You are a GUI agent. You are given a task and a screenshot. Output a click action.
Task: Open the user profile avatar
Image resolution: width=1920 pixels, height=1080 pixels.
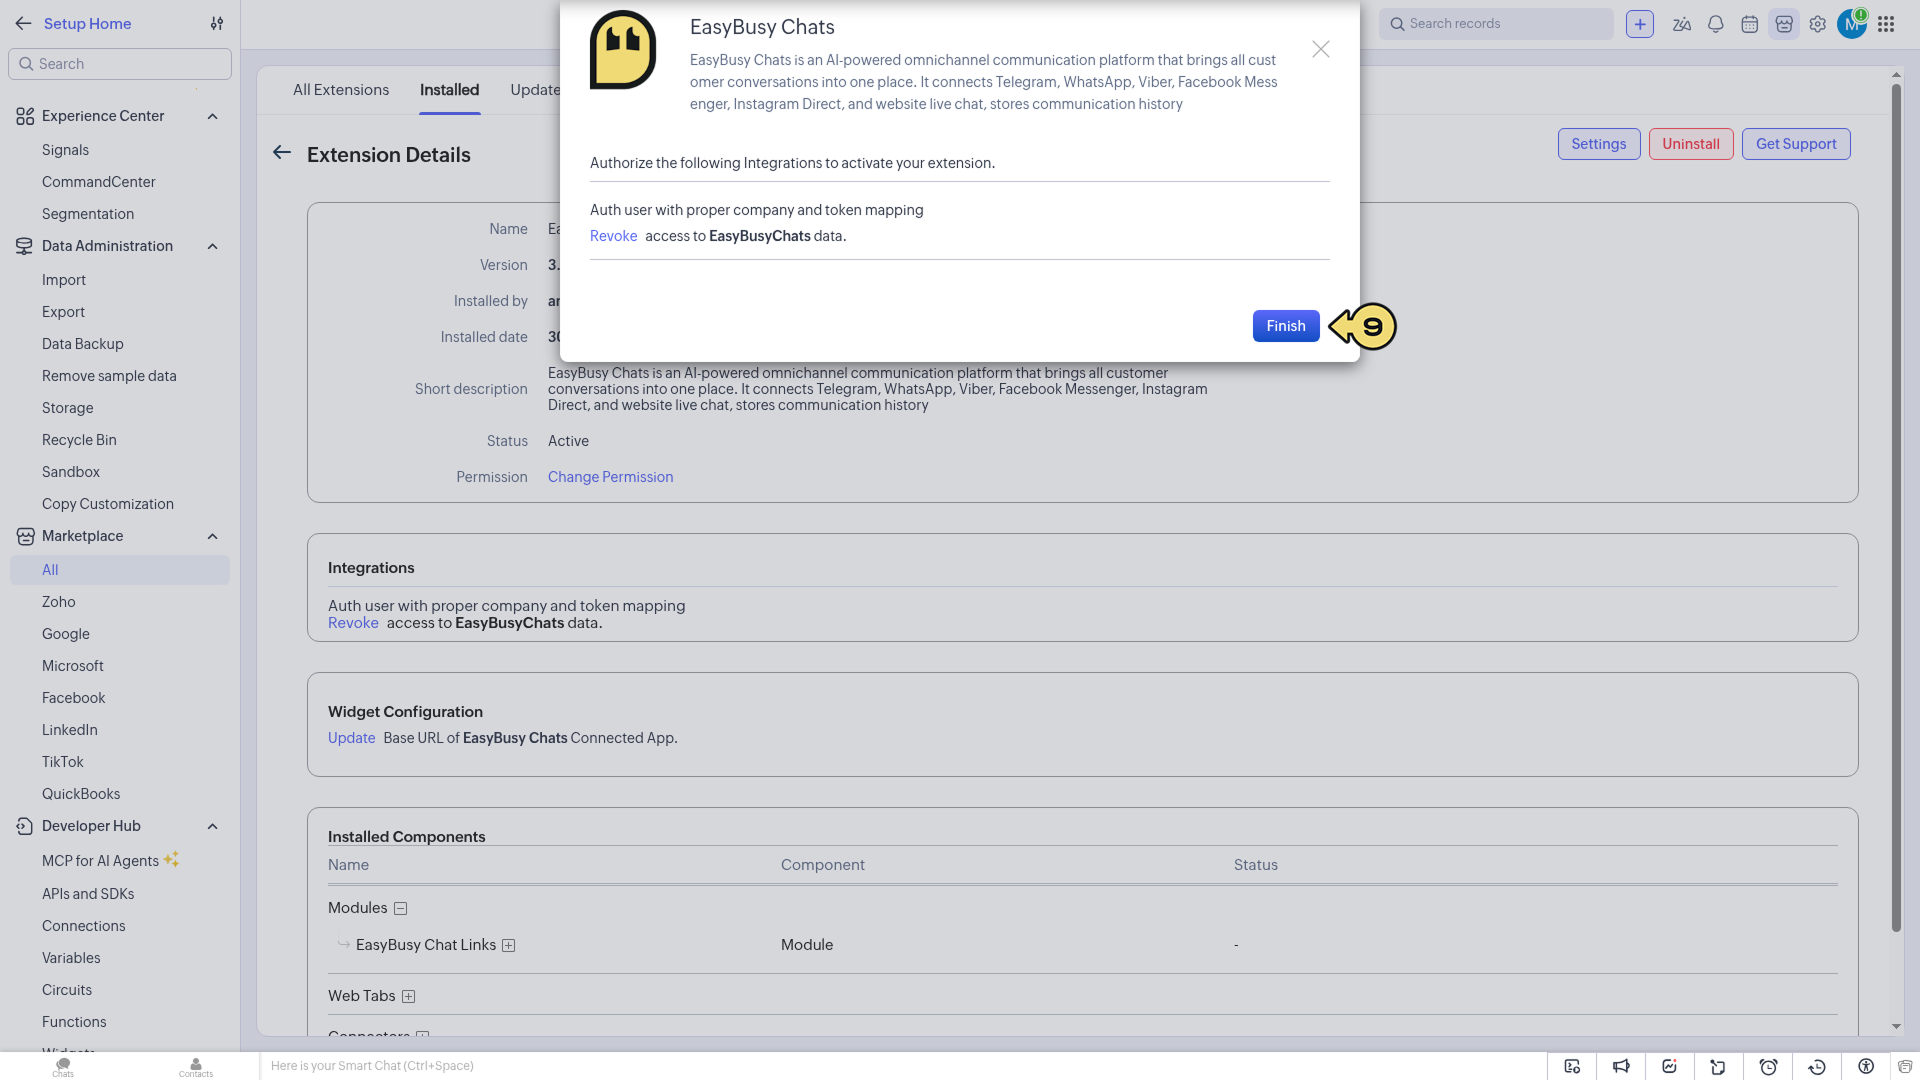click(x=1851, y=24)
